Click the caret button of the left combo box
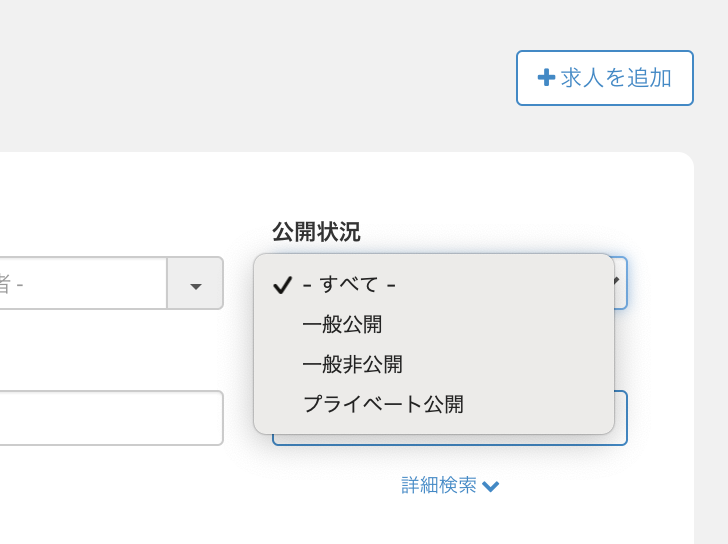This screenshot has height=544, width=728. pyautogui.click(x=195, y=284)
